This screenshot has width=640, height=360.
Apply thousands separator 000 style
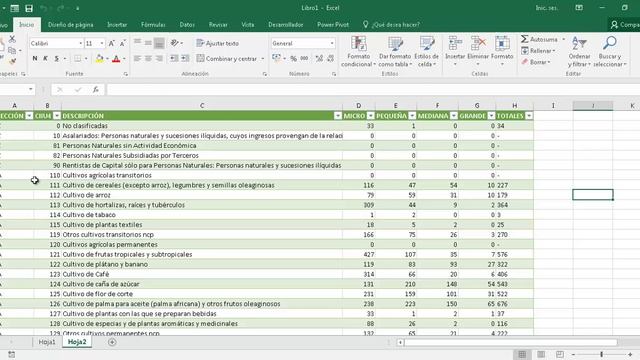click(304, 59)
